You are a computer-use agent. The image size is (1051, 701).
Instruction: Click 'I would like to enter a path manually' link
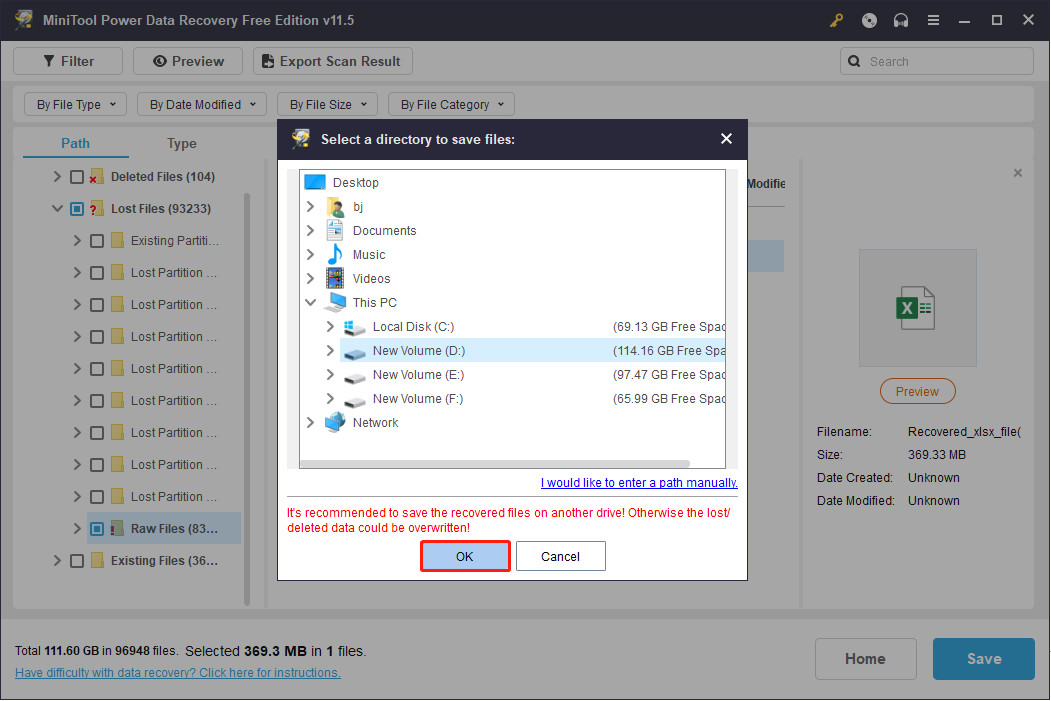tap(639, 483)
